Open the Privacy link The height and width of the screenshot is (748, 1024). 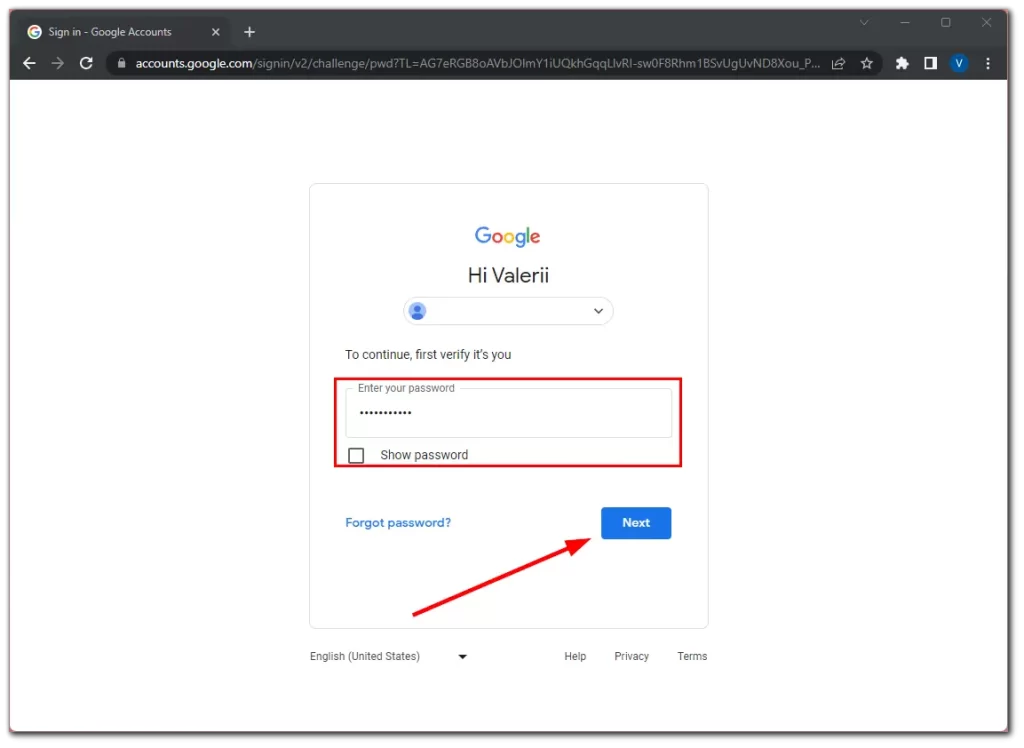[631, 657]
